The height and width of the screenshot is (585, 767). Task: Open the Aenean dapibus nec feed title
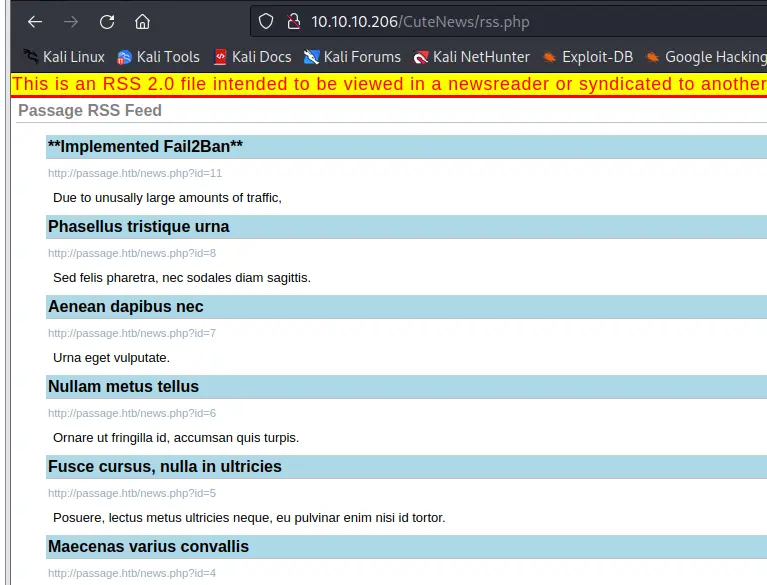pyautogui.click(x=126, y=307)
